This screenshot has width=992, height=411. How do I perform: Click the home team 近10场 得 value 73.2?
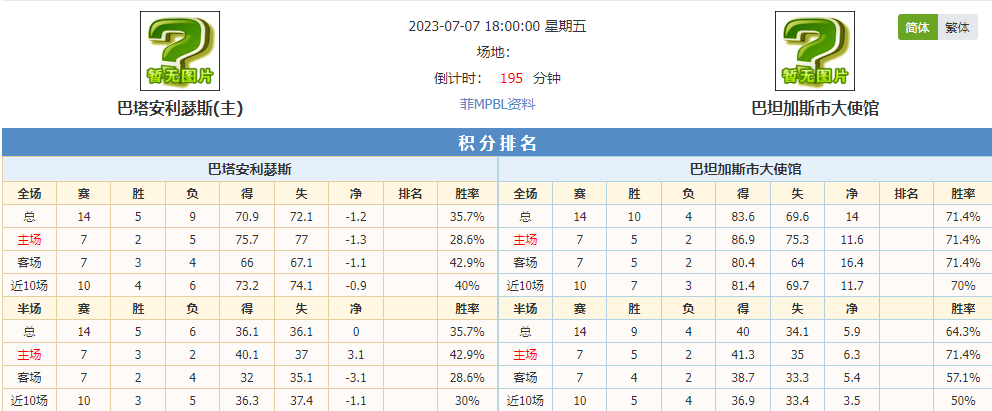tap(247, 286)
